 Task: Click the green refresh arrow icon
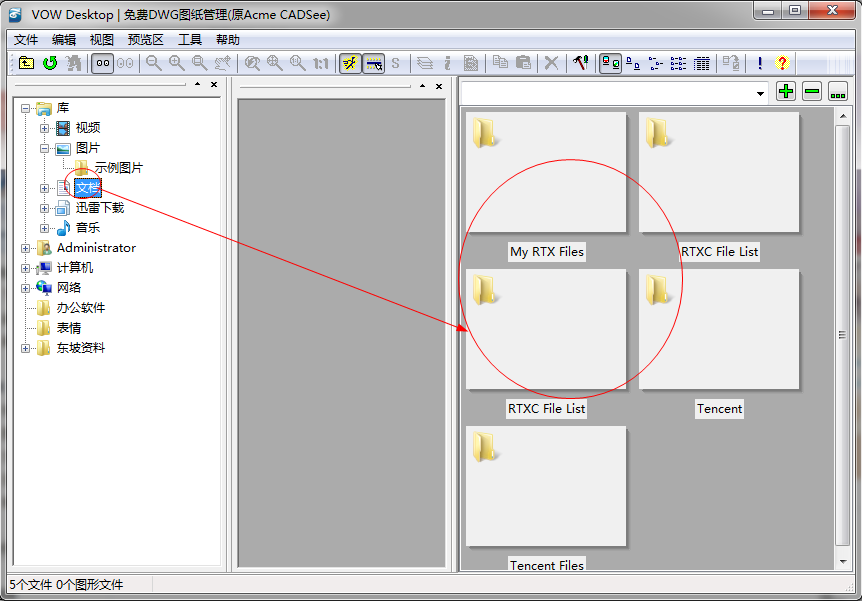click(50, 63)
